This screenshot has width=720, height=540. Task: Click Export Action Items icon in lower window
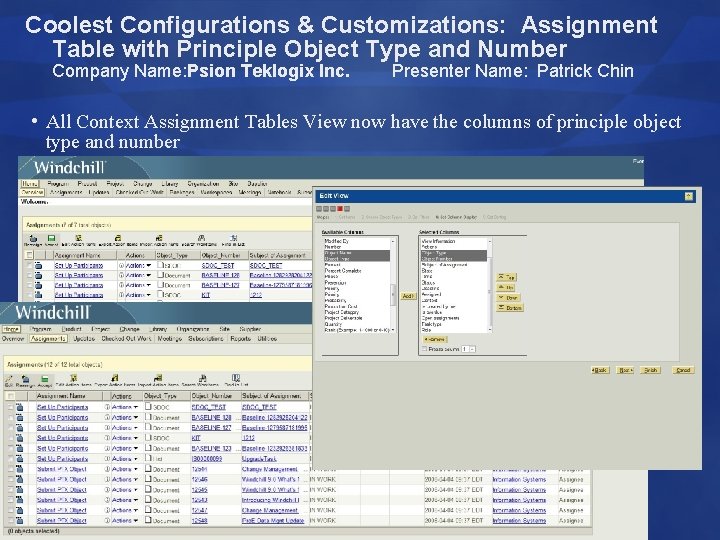[114, 378]
